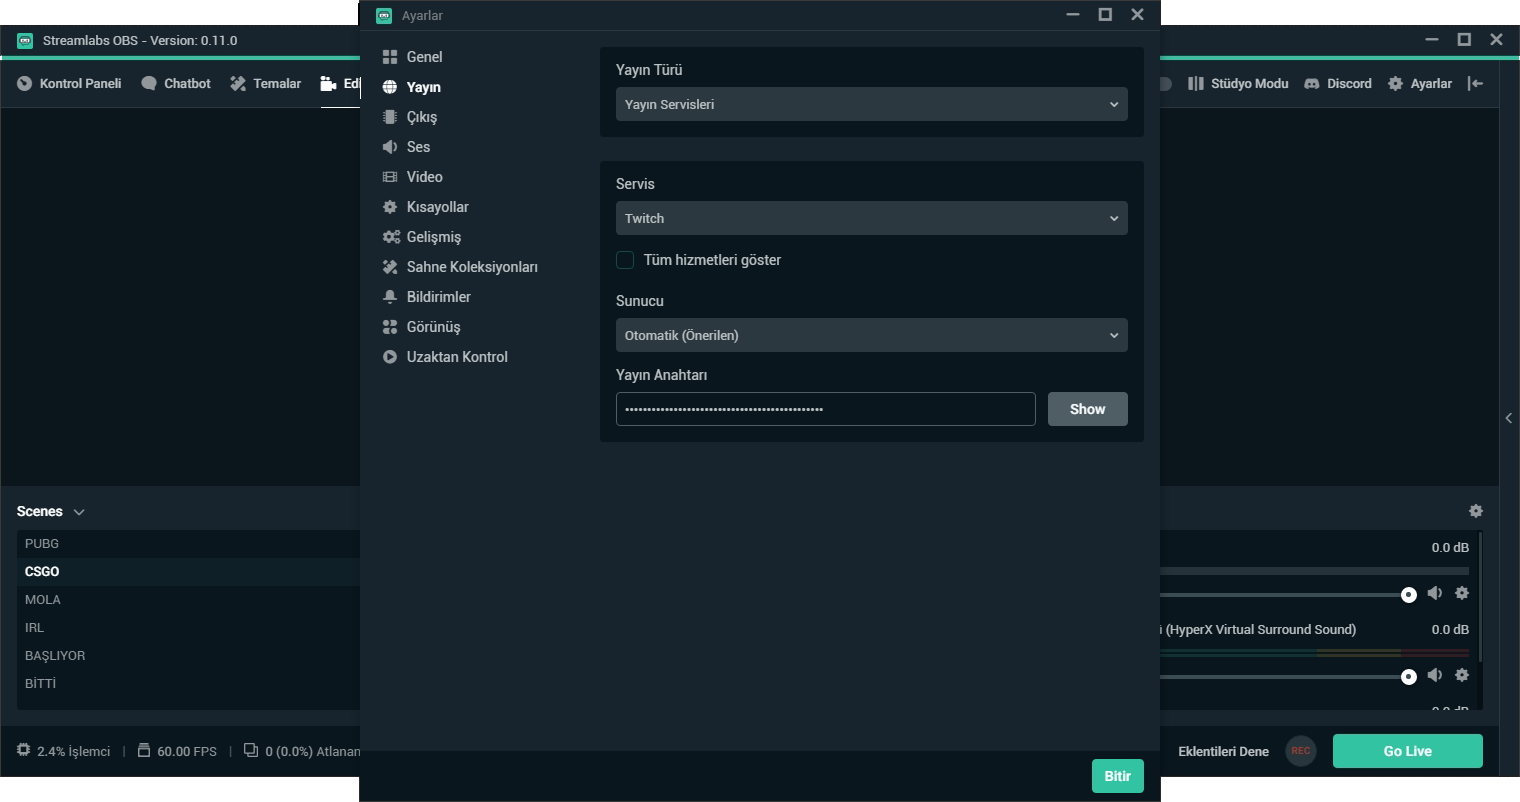Viewport: 1520px width, 802px height.
Task: Toggle Stüdyo Modu in main toolbar
Action: click(x=1238, y=84)
